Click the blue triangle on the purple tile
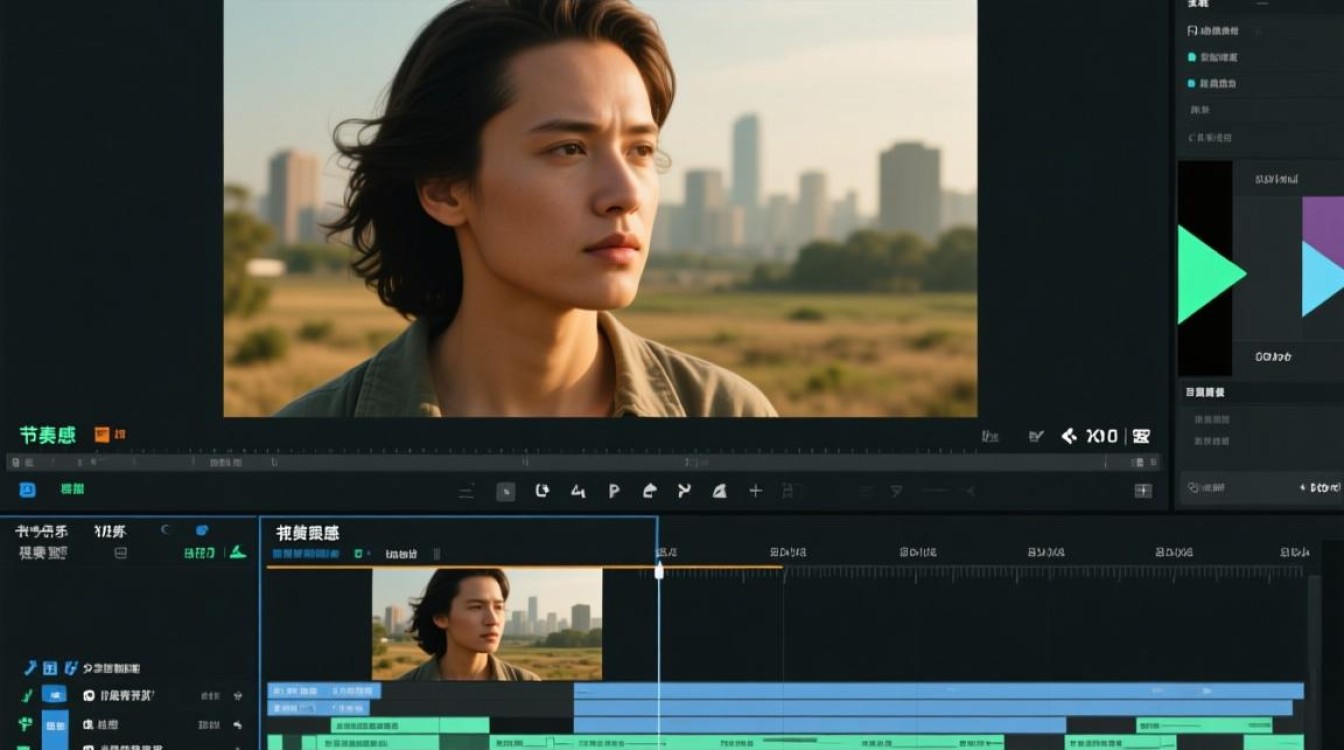The width and height of the screenshot is (1344, 750). pyautogui.click(x=1323, y=279)
